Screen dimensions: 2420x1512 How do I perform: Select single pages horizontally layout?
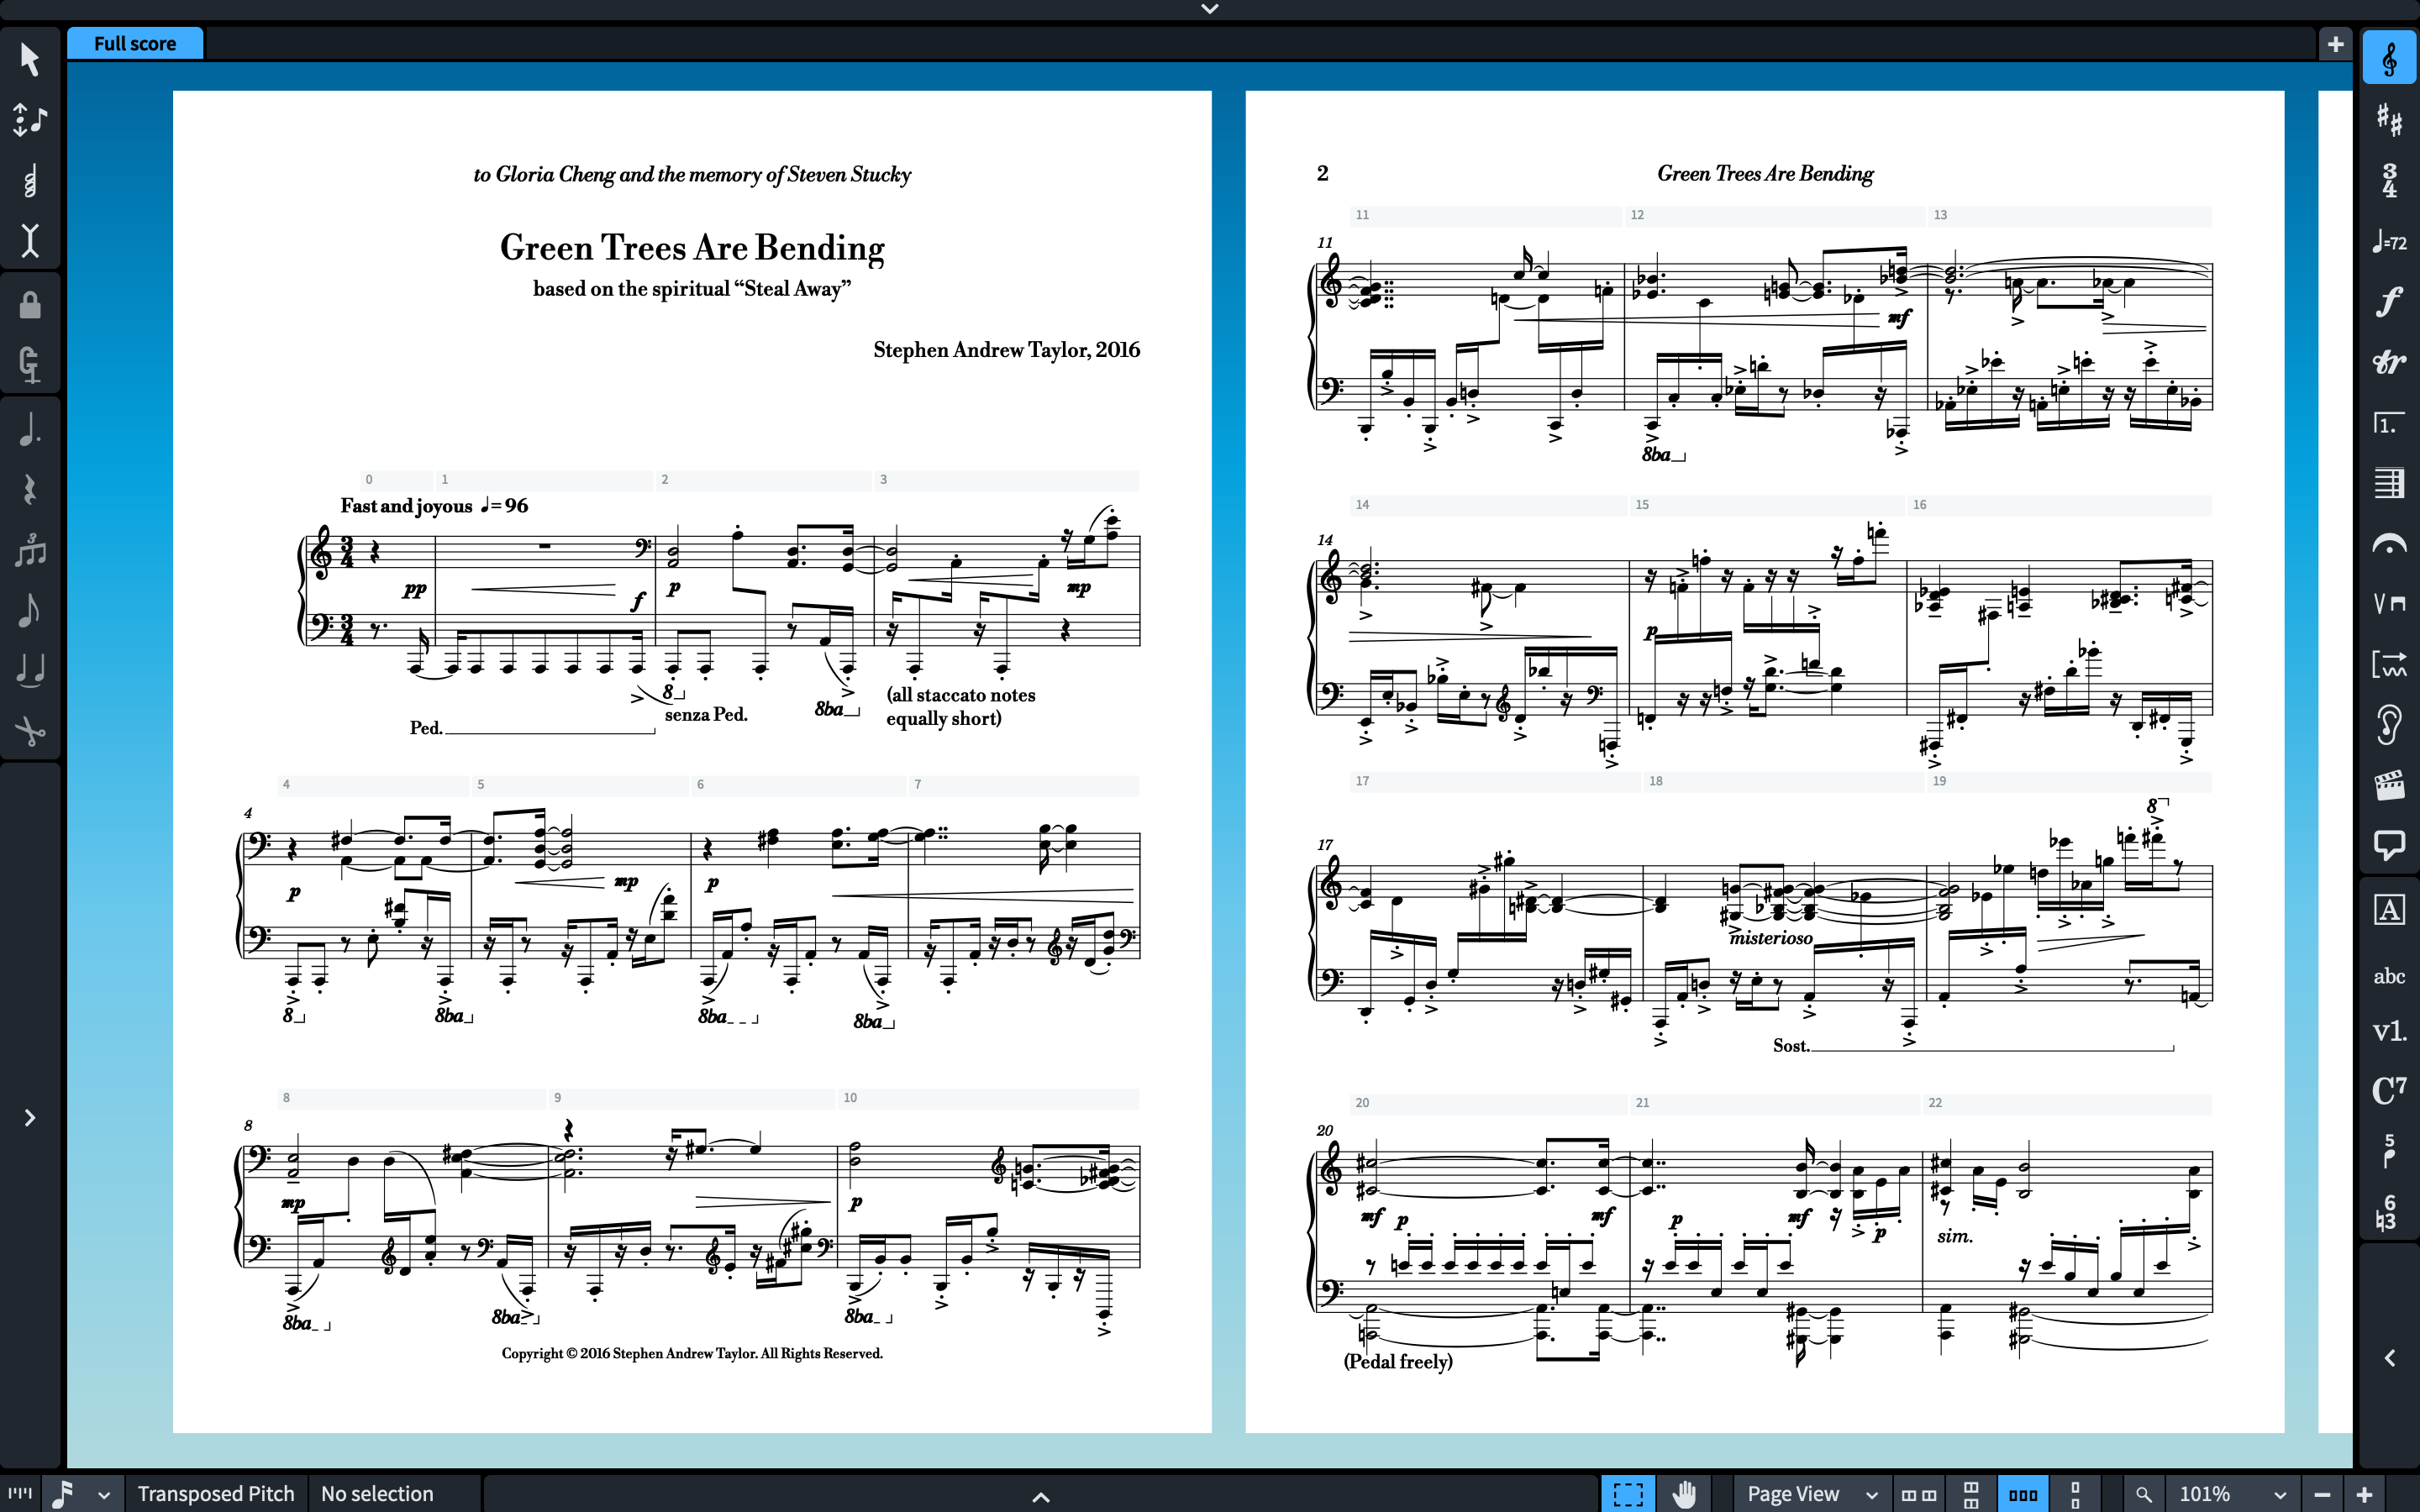2023,1495
